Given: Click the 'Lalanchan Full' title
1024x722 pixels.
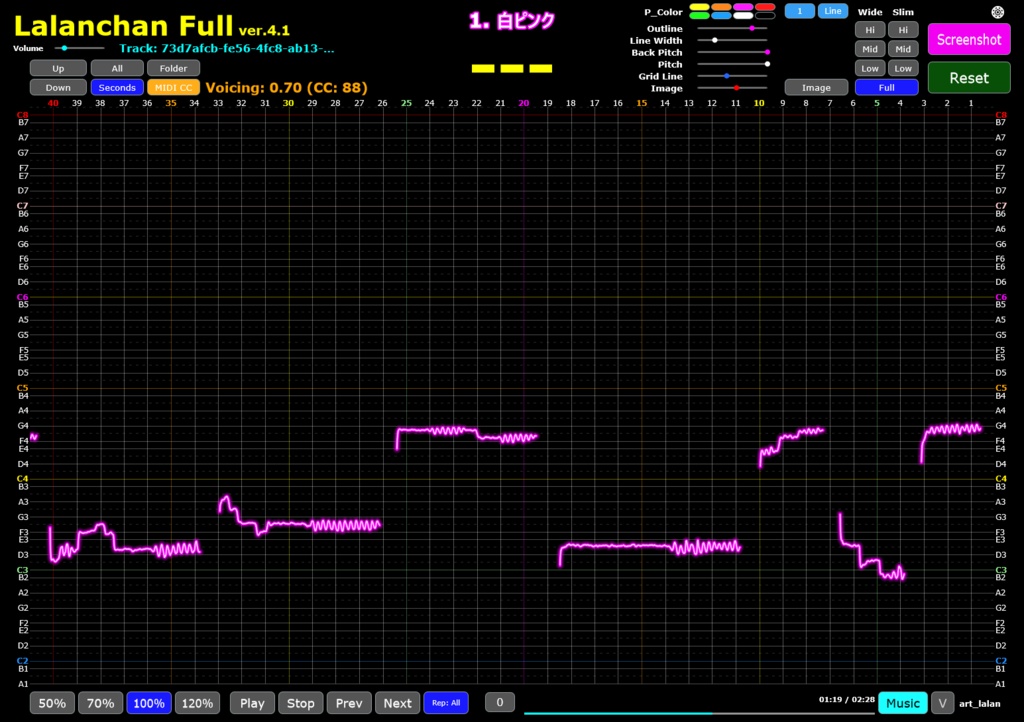Looking at the screenshot, I should (x=123, y=26).
